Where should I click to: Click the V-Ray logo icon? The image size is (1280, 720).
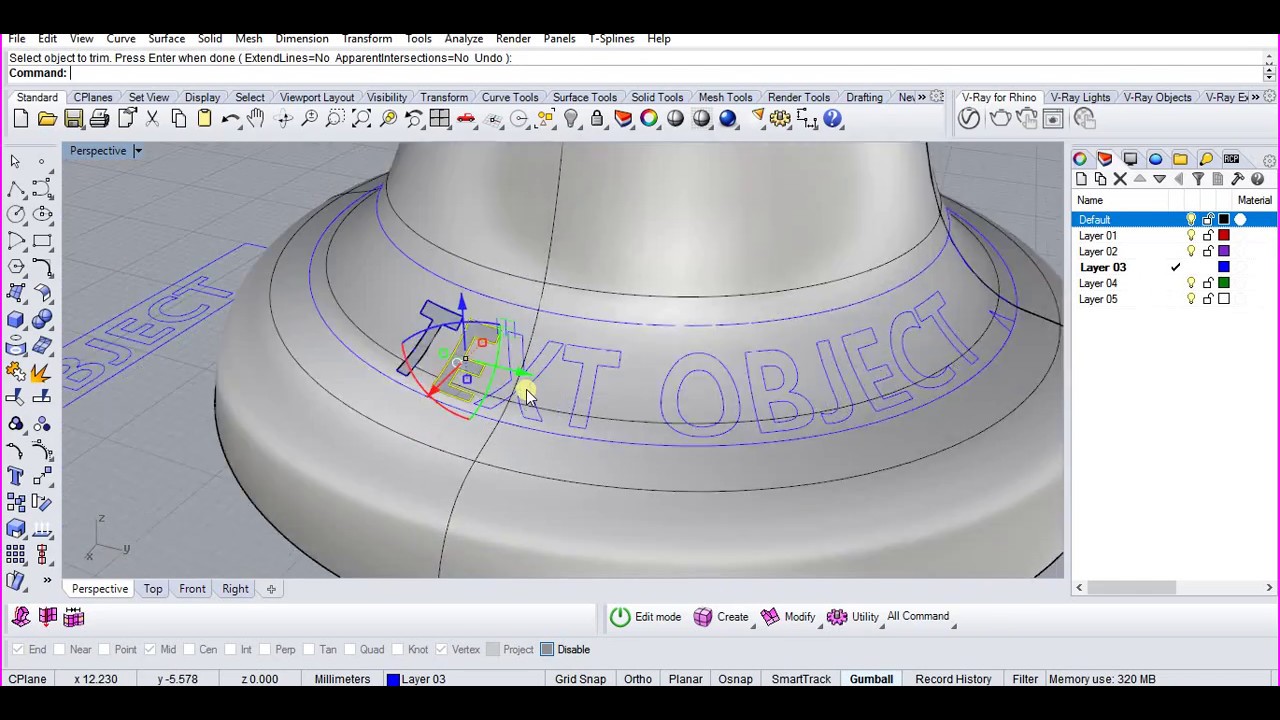(x=969, y=119)
